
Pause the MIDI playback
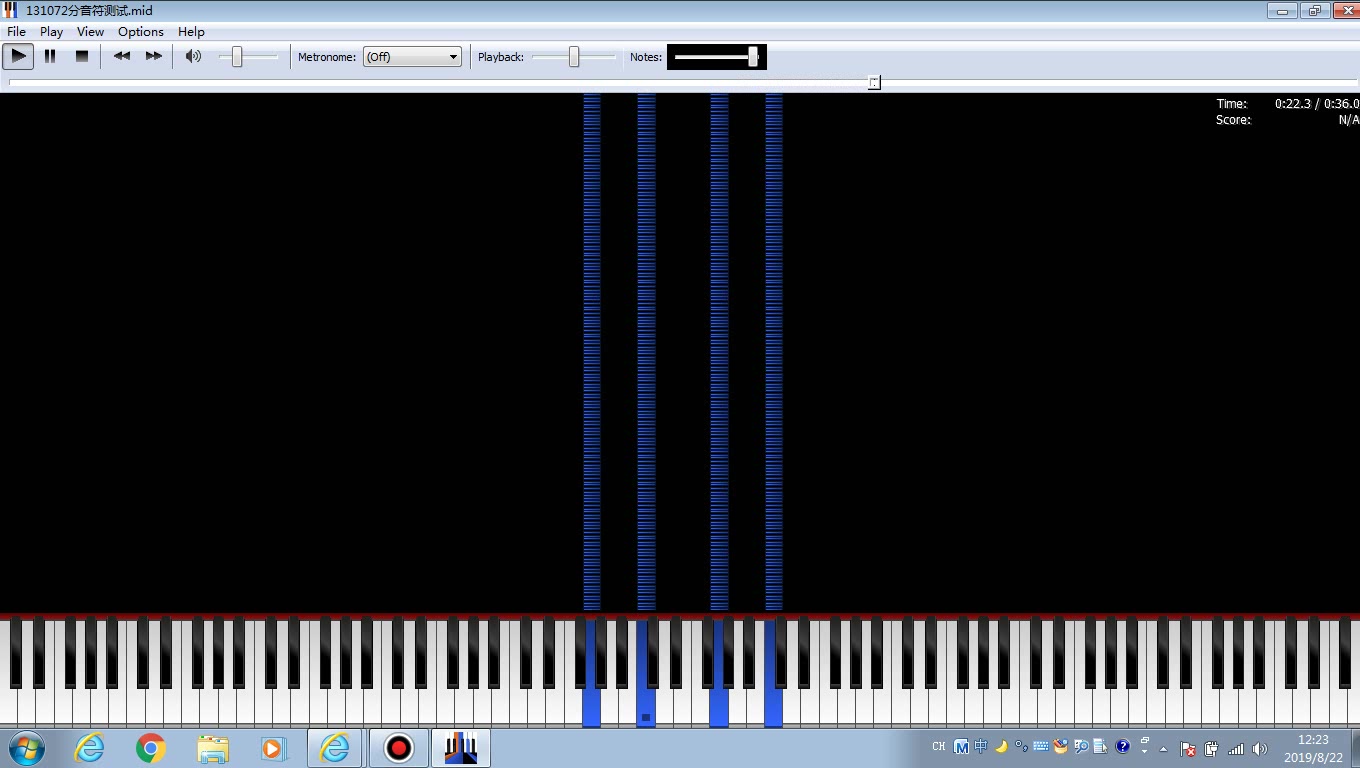tap(50, 56)
